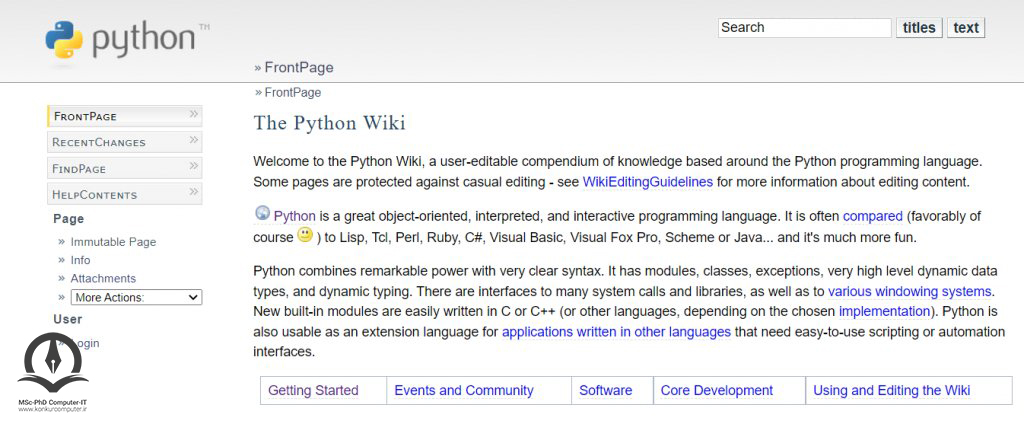Viewport: 1024px width, 424px height.
Task: Focus the Search input field
Action: (805, 27)
